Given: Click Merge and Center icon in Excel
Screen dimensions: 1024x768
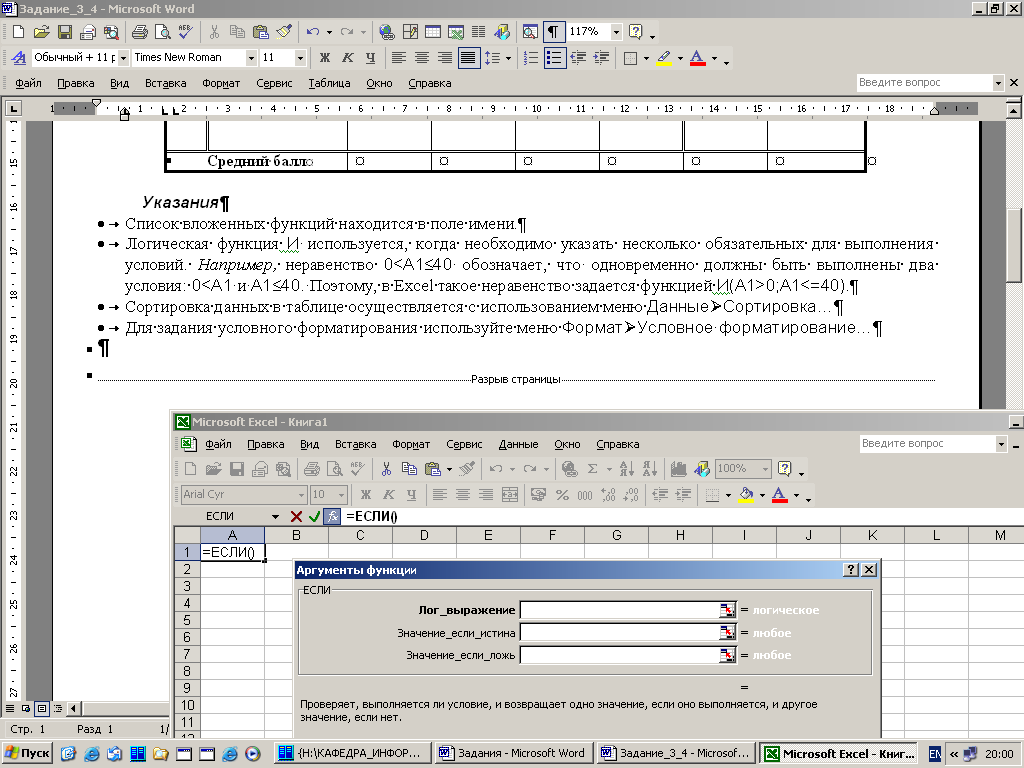Looking at the screenshot, I should (509, 495).
